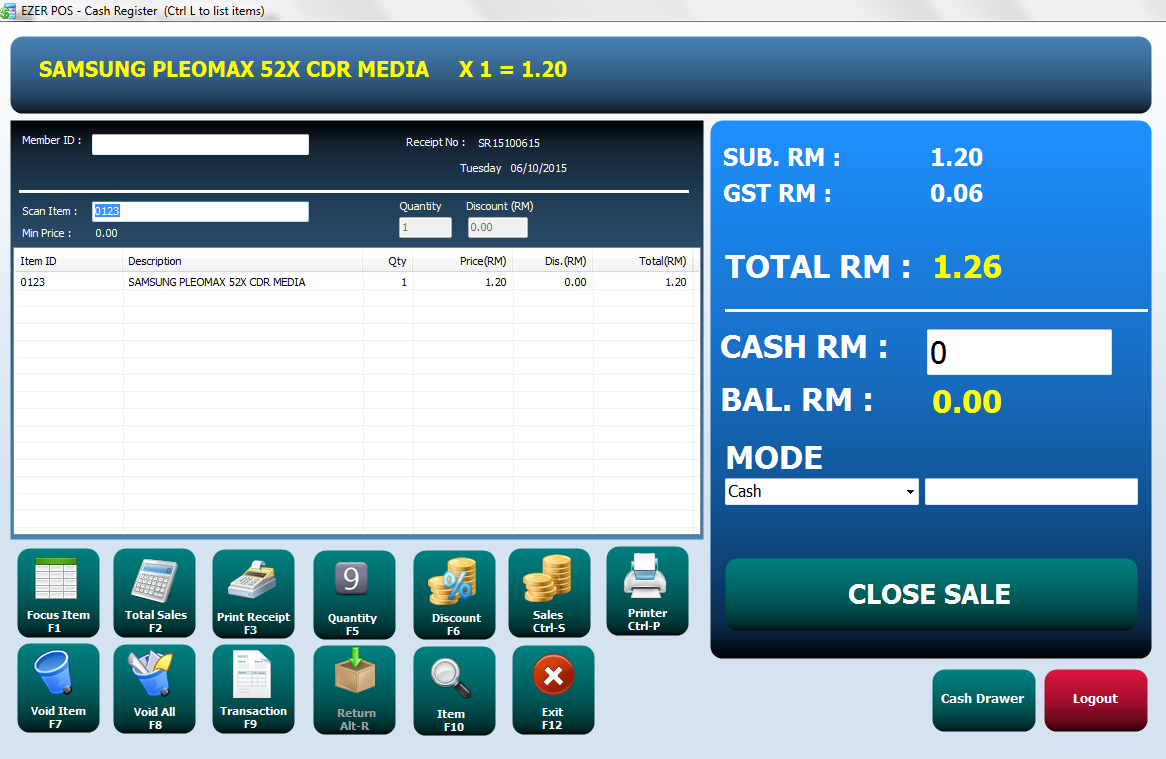The width and height of the screenshot is (1166, 759).
Task: Click EZER POS title bar icon
Action: (x=8, y=11)
